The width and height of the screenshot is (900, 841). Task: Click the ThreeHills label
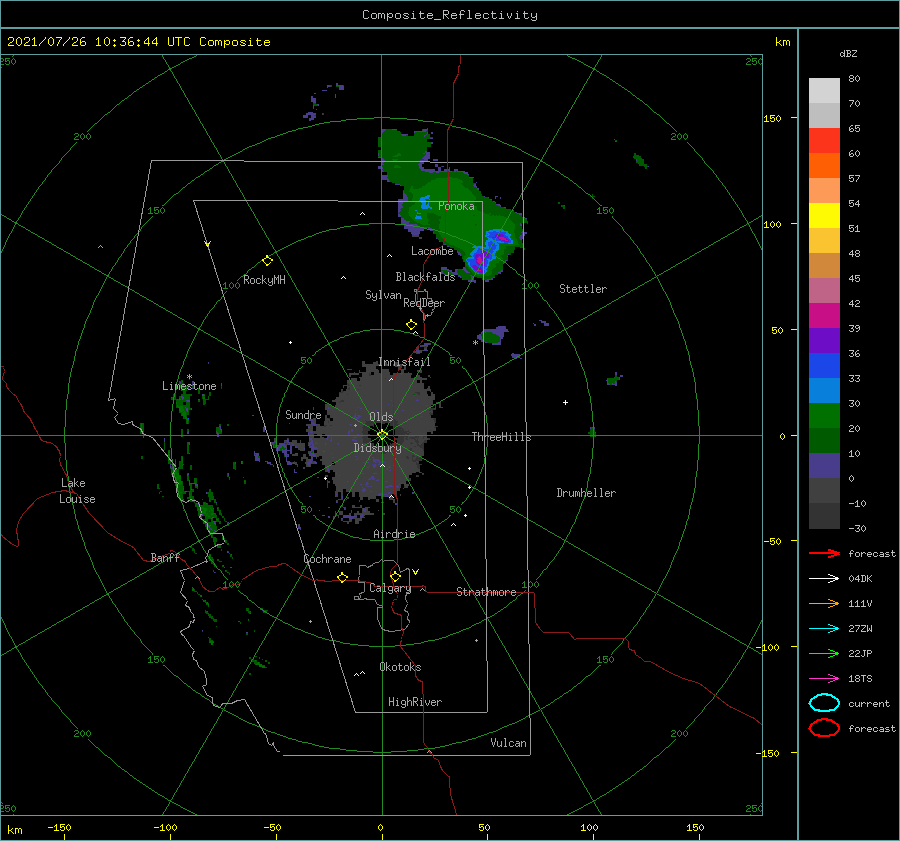click(502, 437)
